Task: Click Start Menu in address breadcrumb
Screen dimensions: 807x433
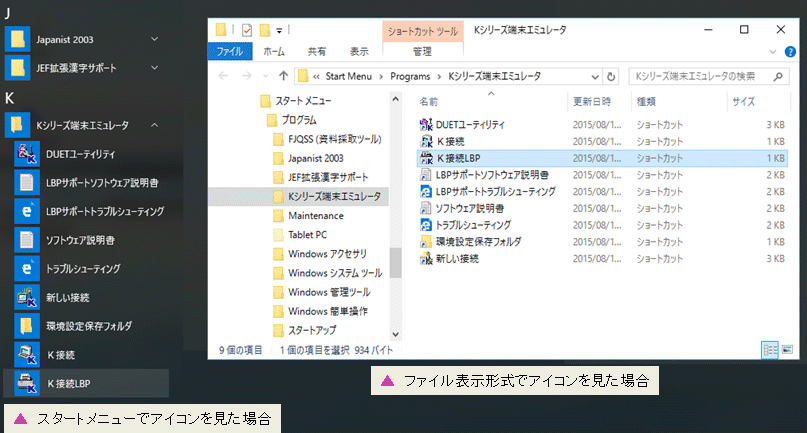Action: 348,77
